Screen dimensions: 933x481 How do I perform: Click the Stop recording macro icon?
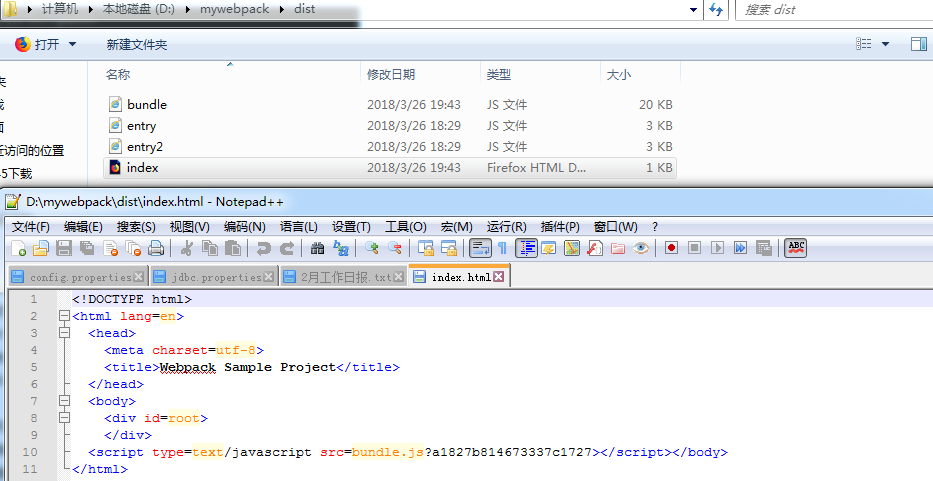[694, 248]
